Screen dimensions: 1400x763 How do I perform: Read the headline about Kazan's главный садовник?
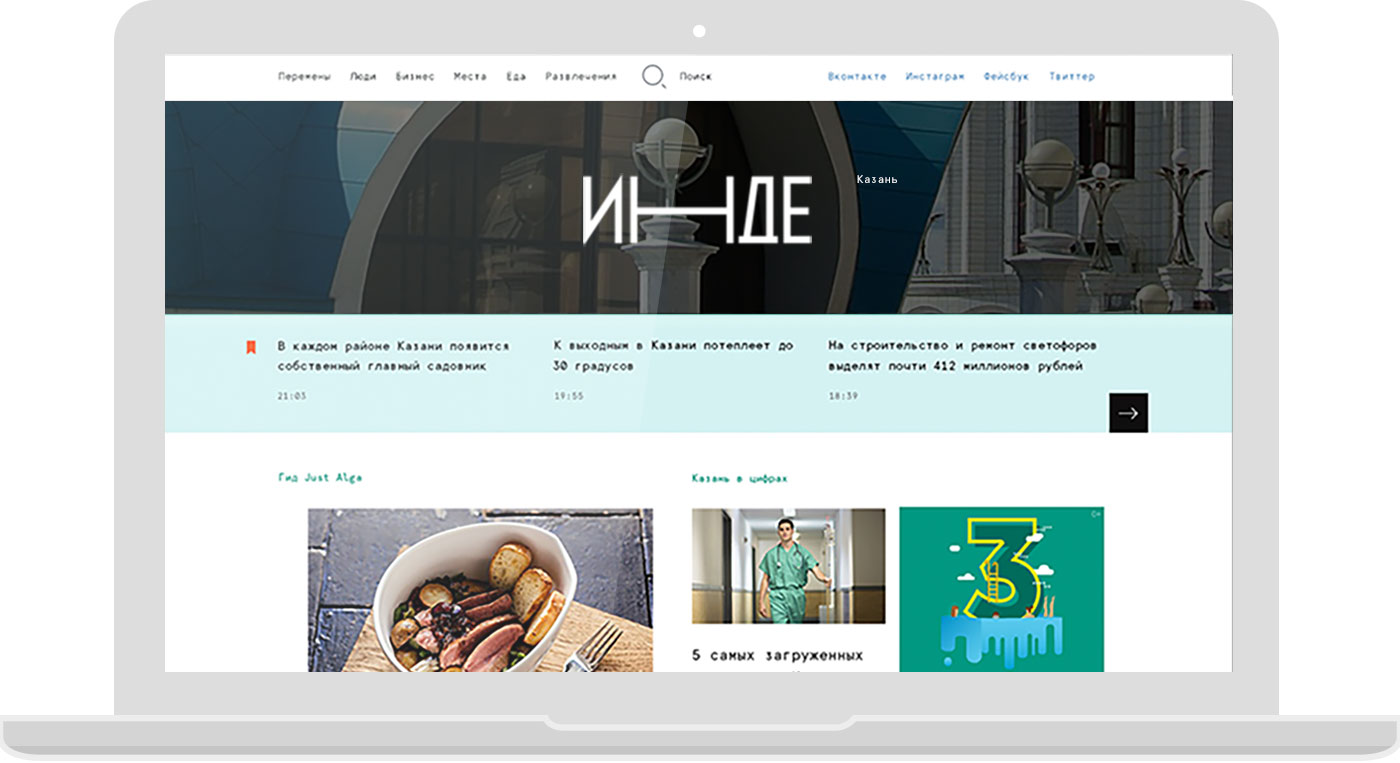[393, 356]
